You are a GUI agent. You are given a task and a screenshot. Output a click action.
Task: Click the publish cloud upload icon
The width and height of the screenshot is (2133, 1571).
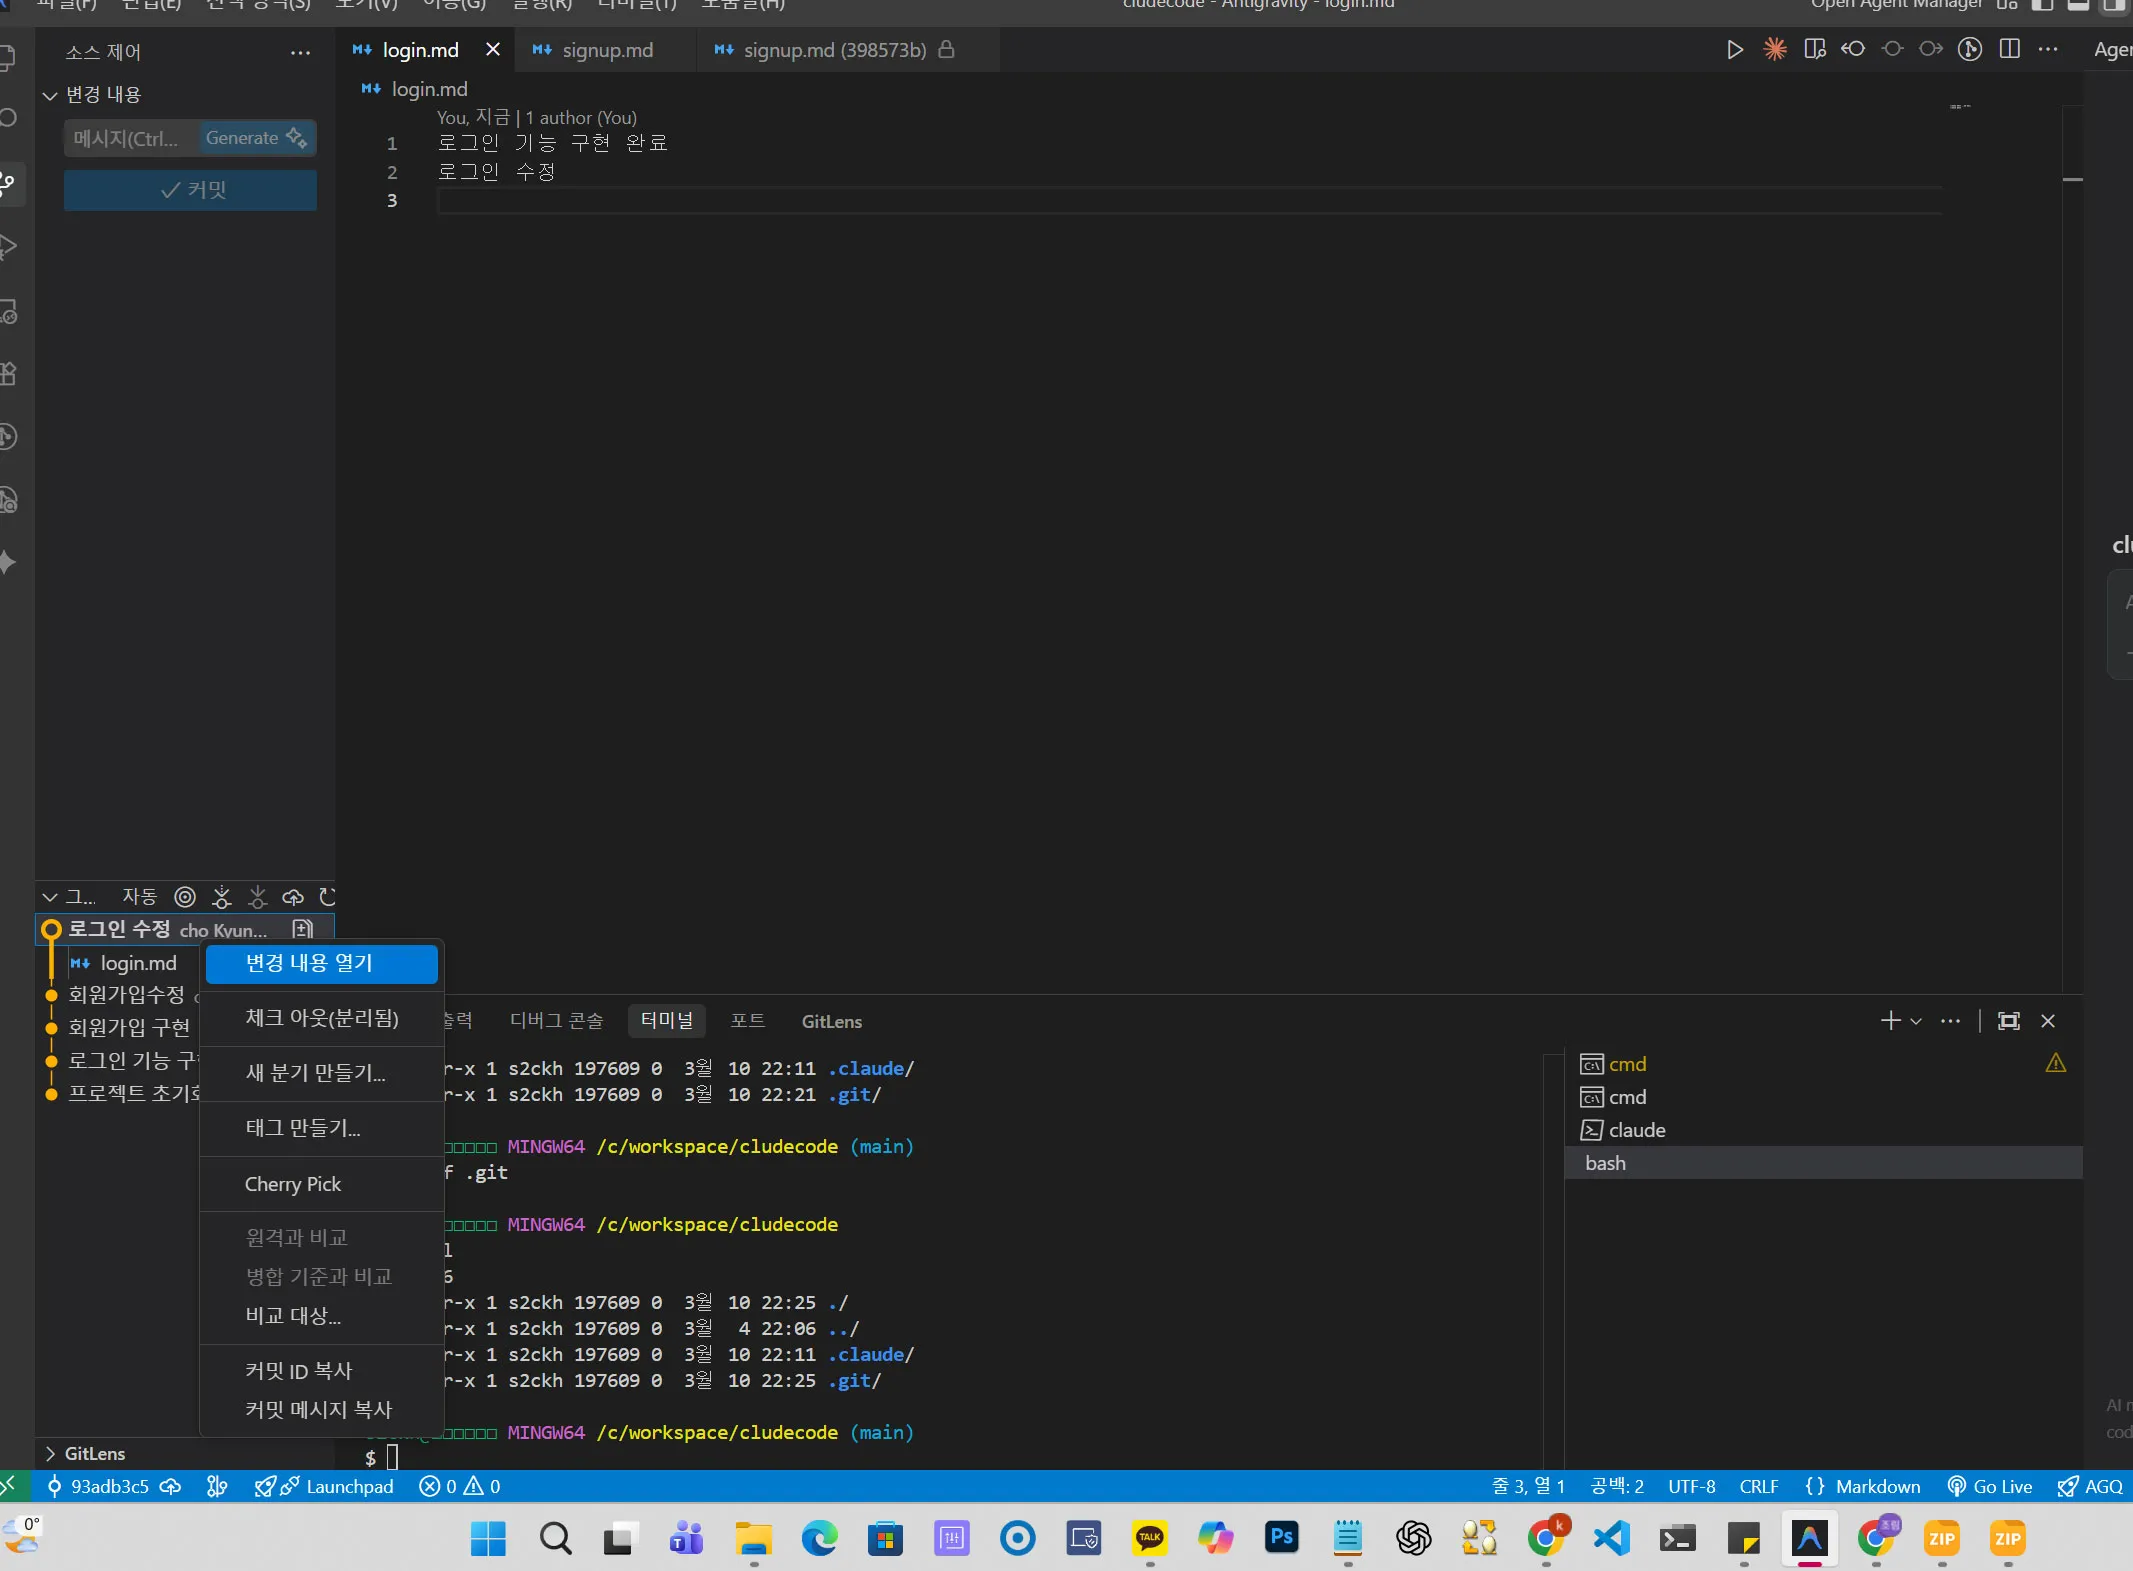click(293, 897)
